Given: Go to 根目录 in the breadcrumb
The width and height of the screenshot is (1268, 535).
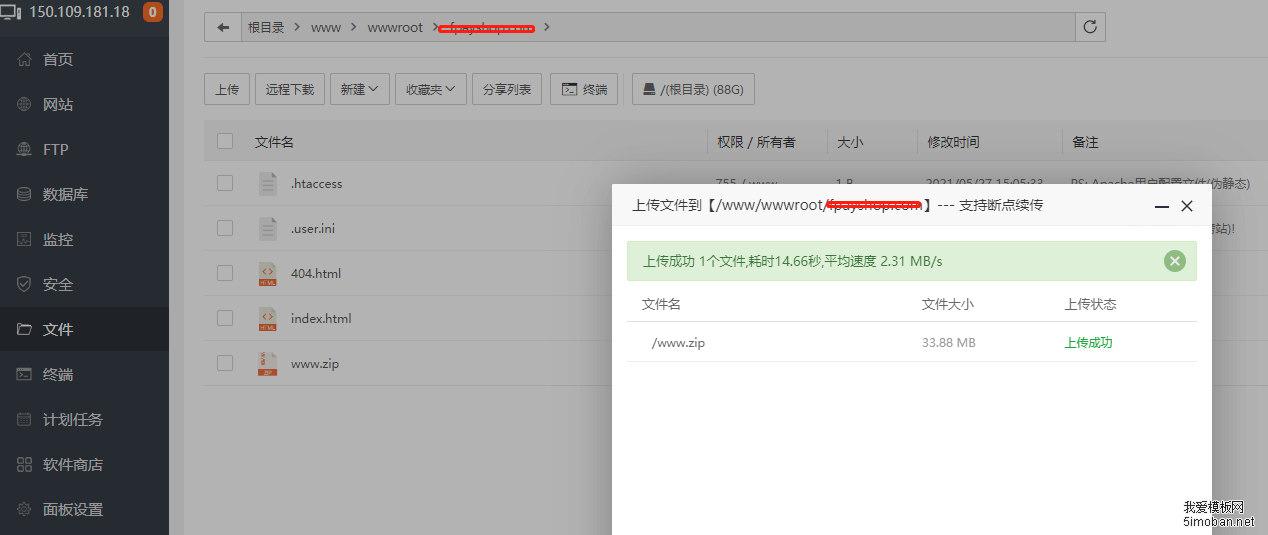Looking at the screenshot, I should point(266,27).
